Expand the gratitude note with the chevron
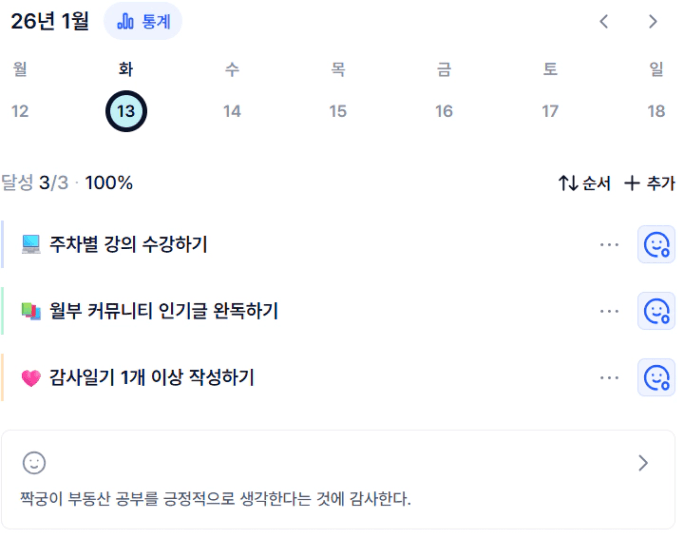This screenshot has width=684, height=538. pos(643,462)
